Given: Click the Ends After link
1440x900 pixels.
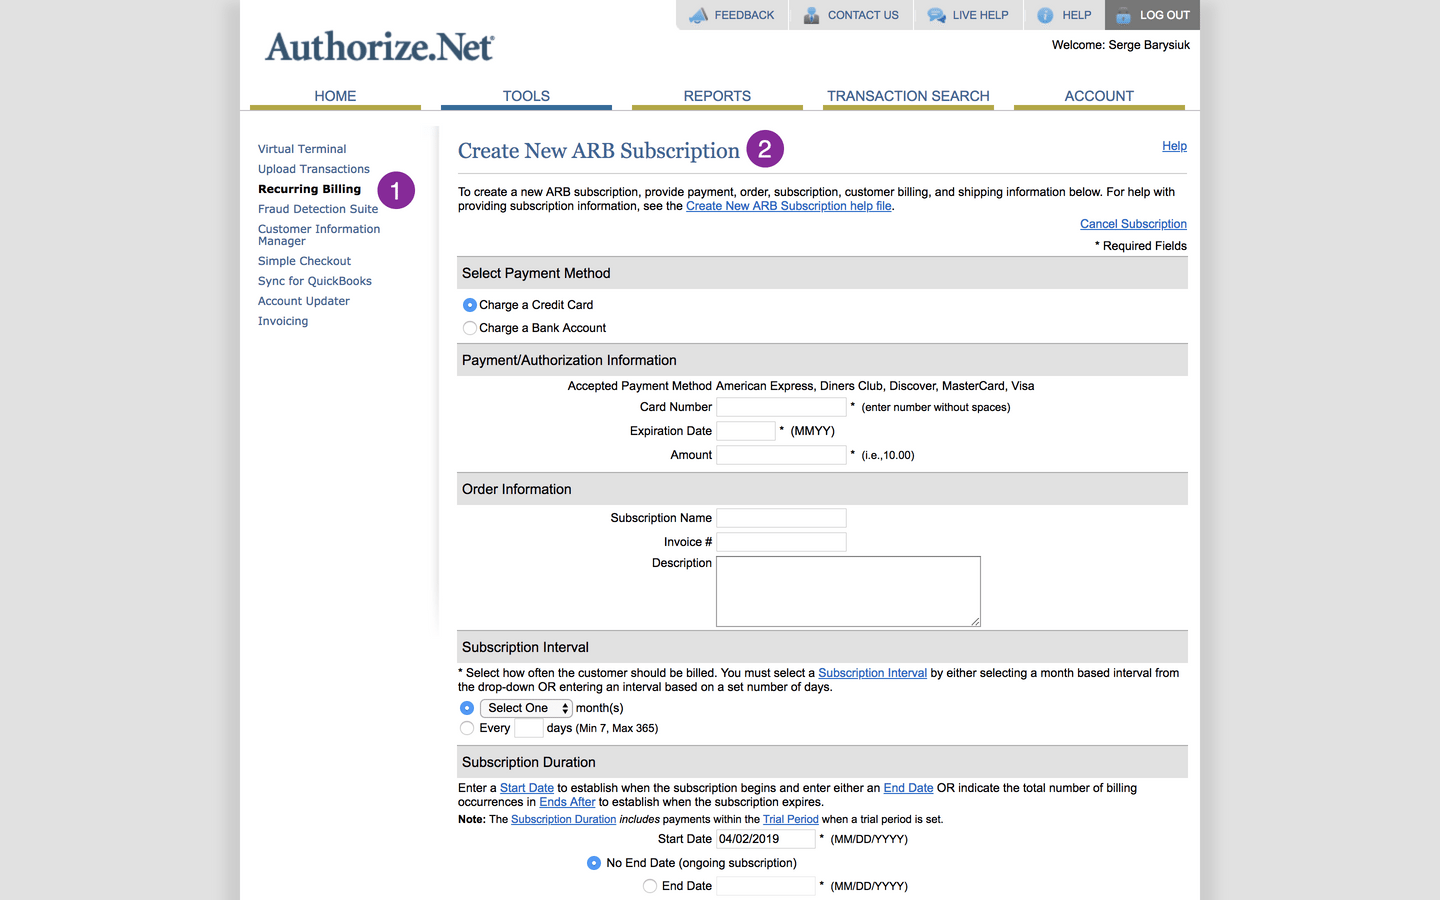Looking at the screenshot, I should tap(567, 802).
